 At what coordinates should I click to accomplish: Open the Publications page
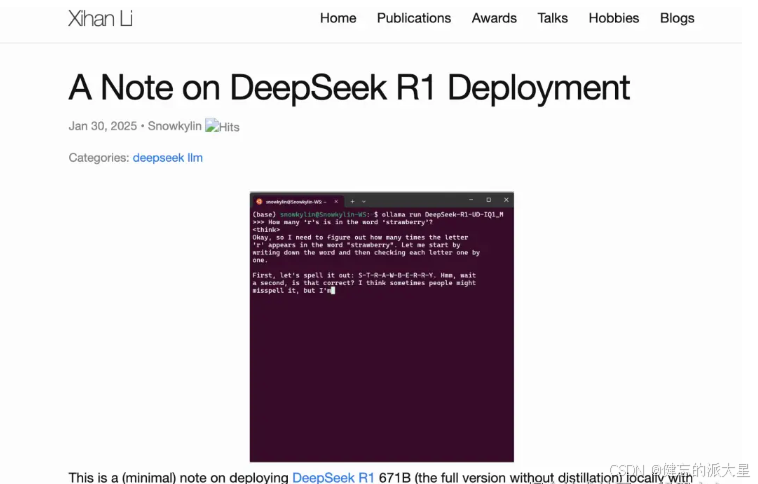(414, 18)
